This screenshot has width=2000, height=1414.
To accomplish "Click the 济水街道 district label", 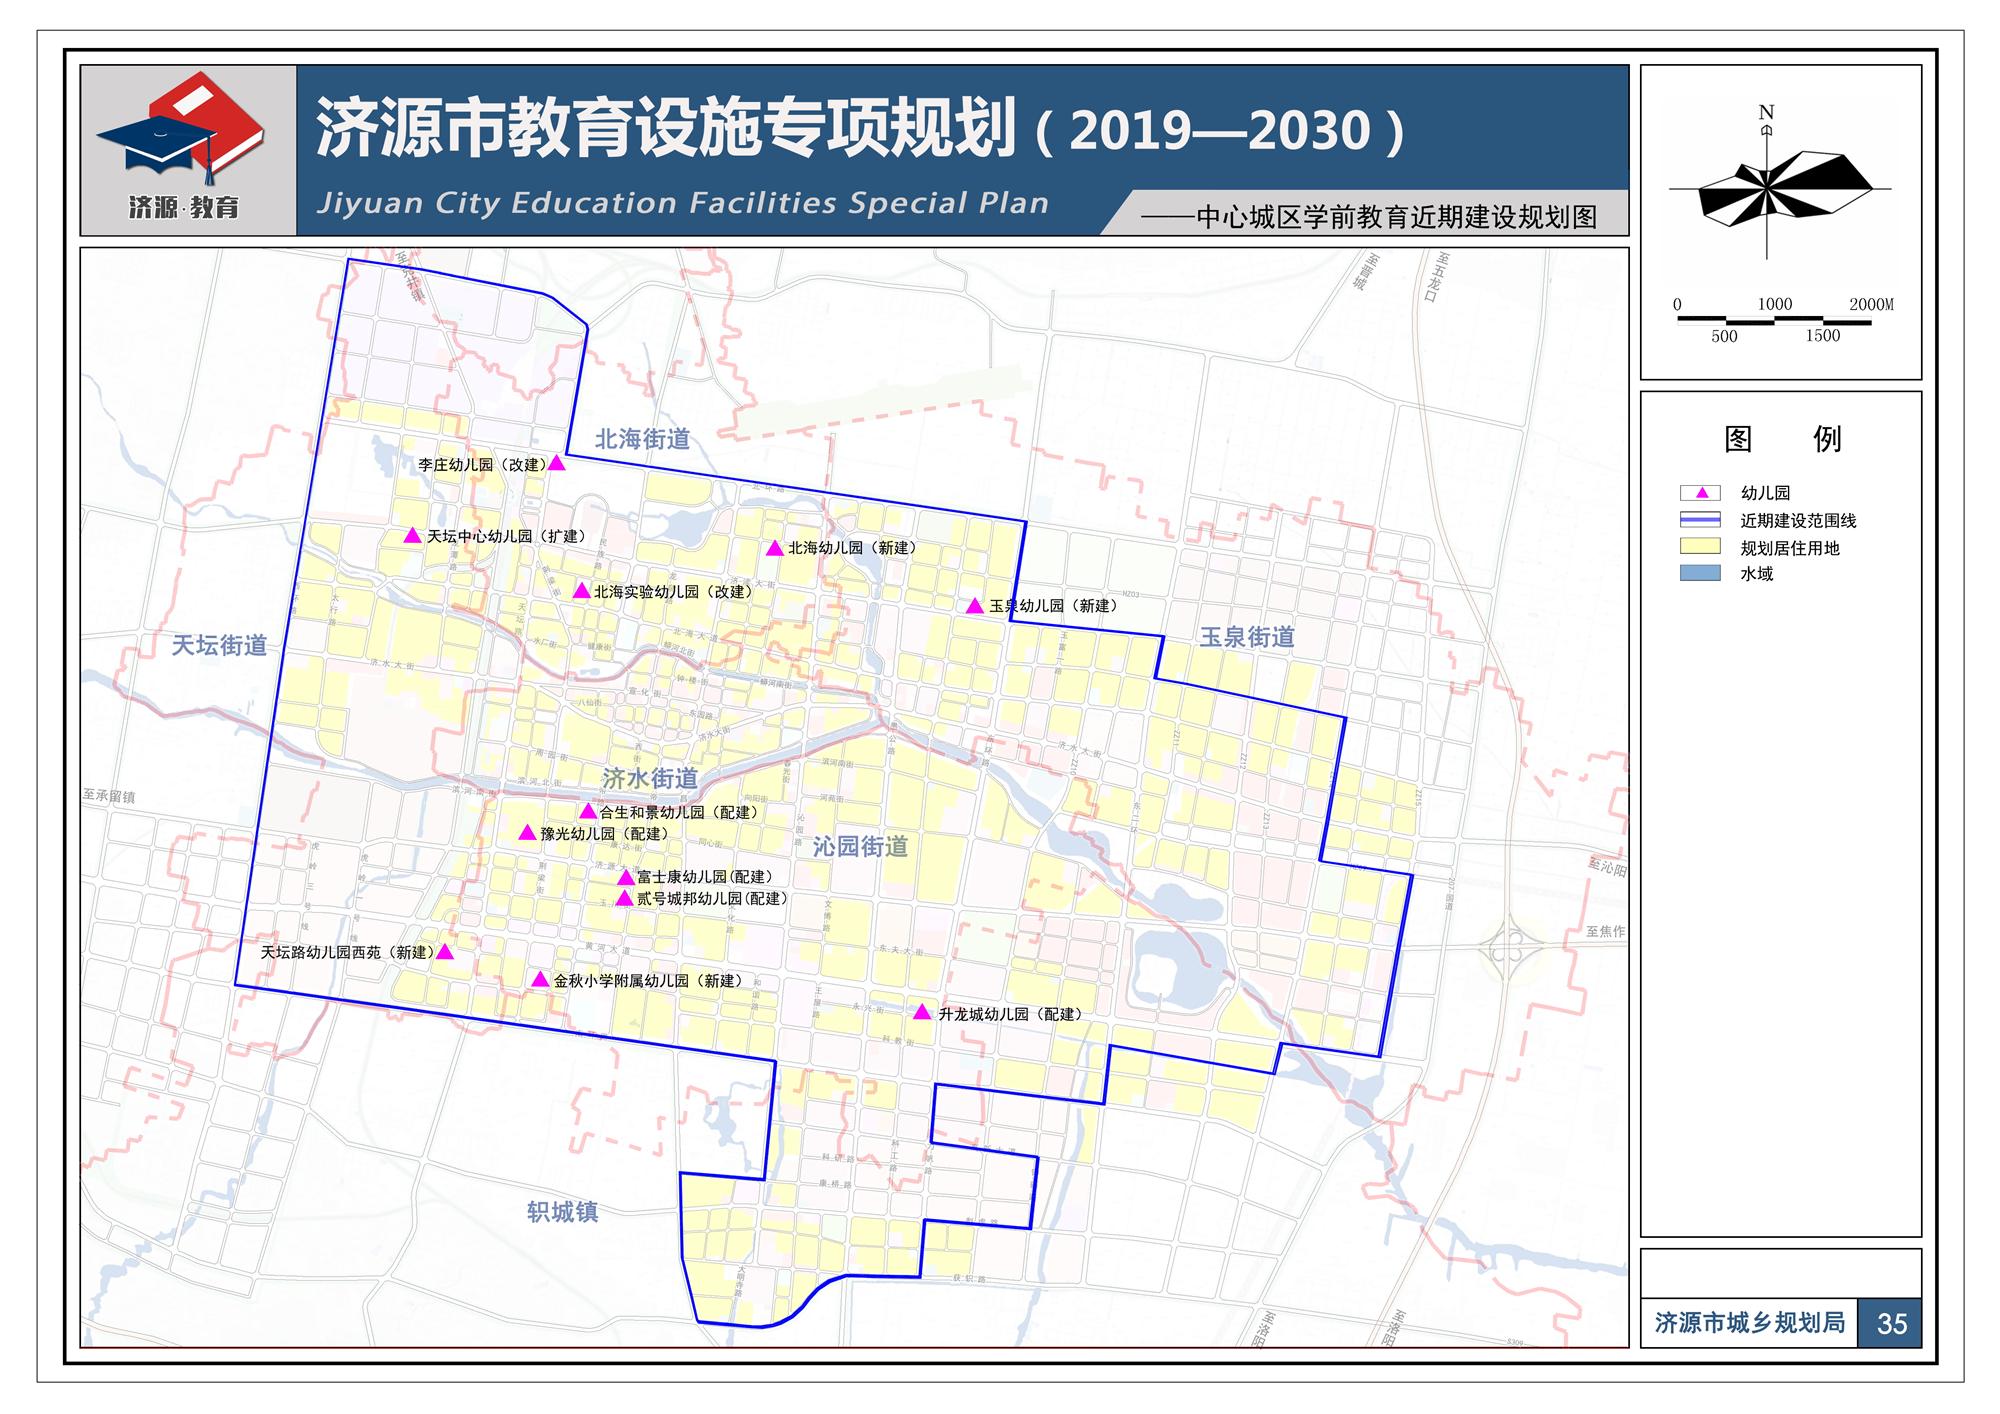I will (x=650, y=778).
